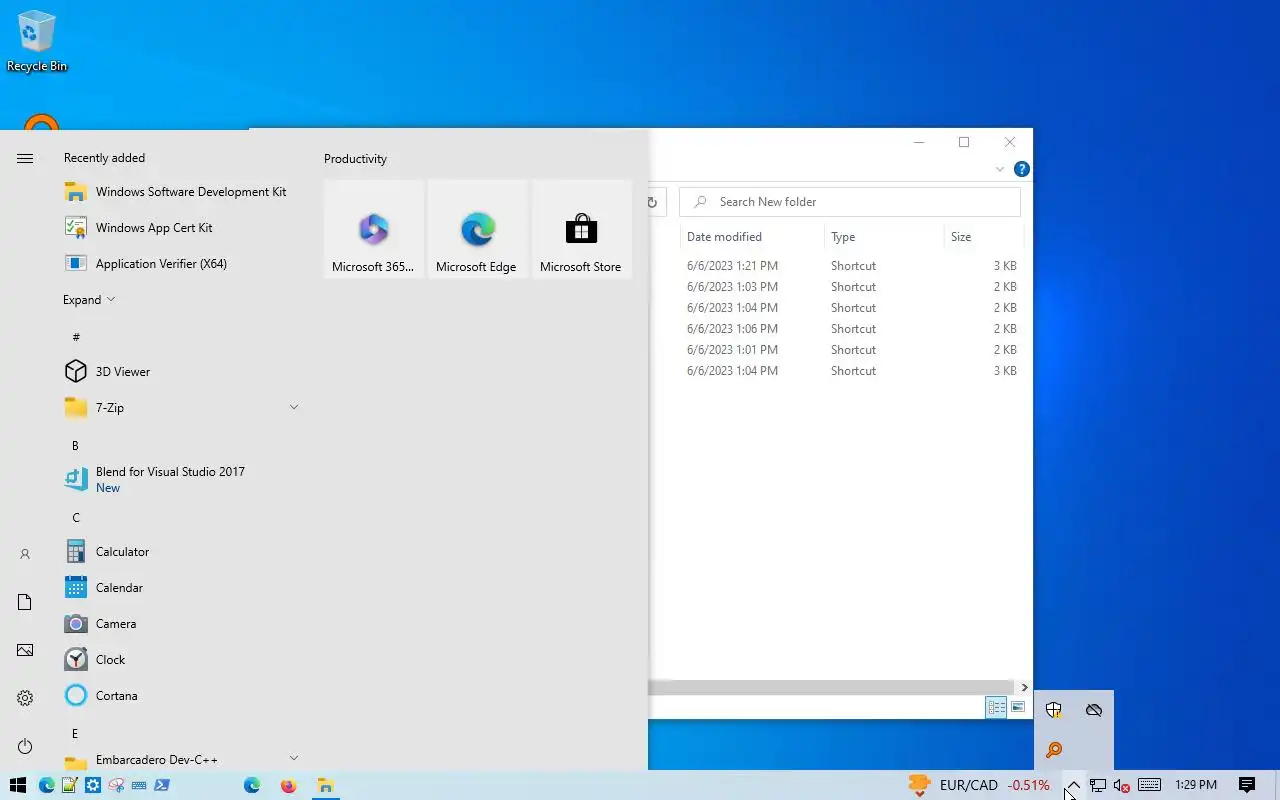Jump via the # letter header

(76, 337)
